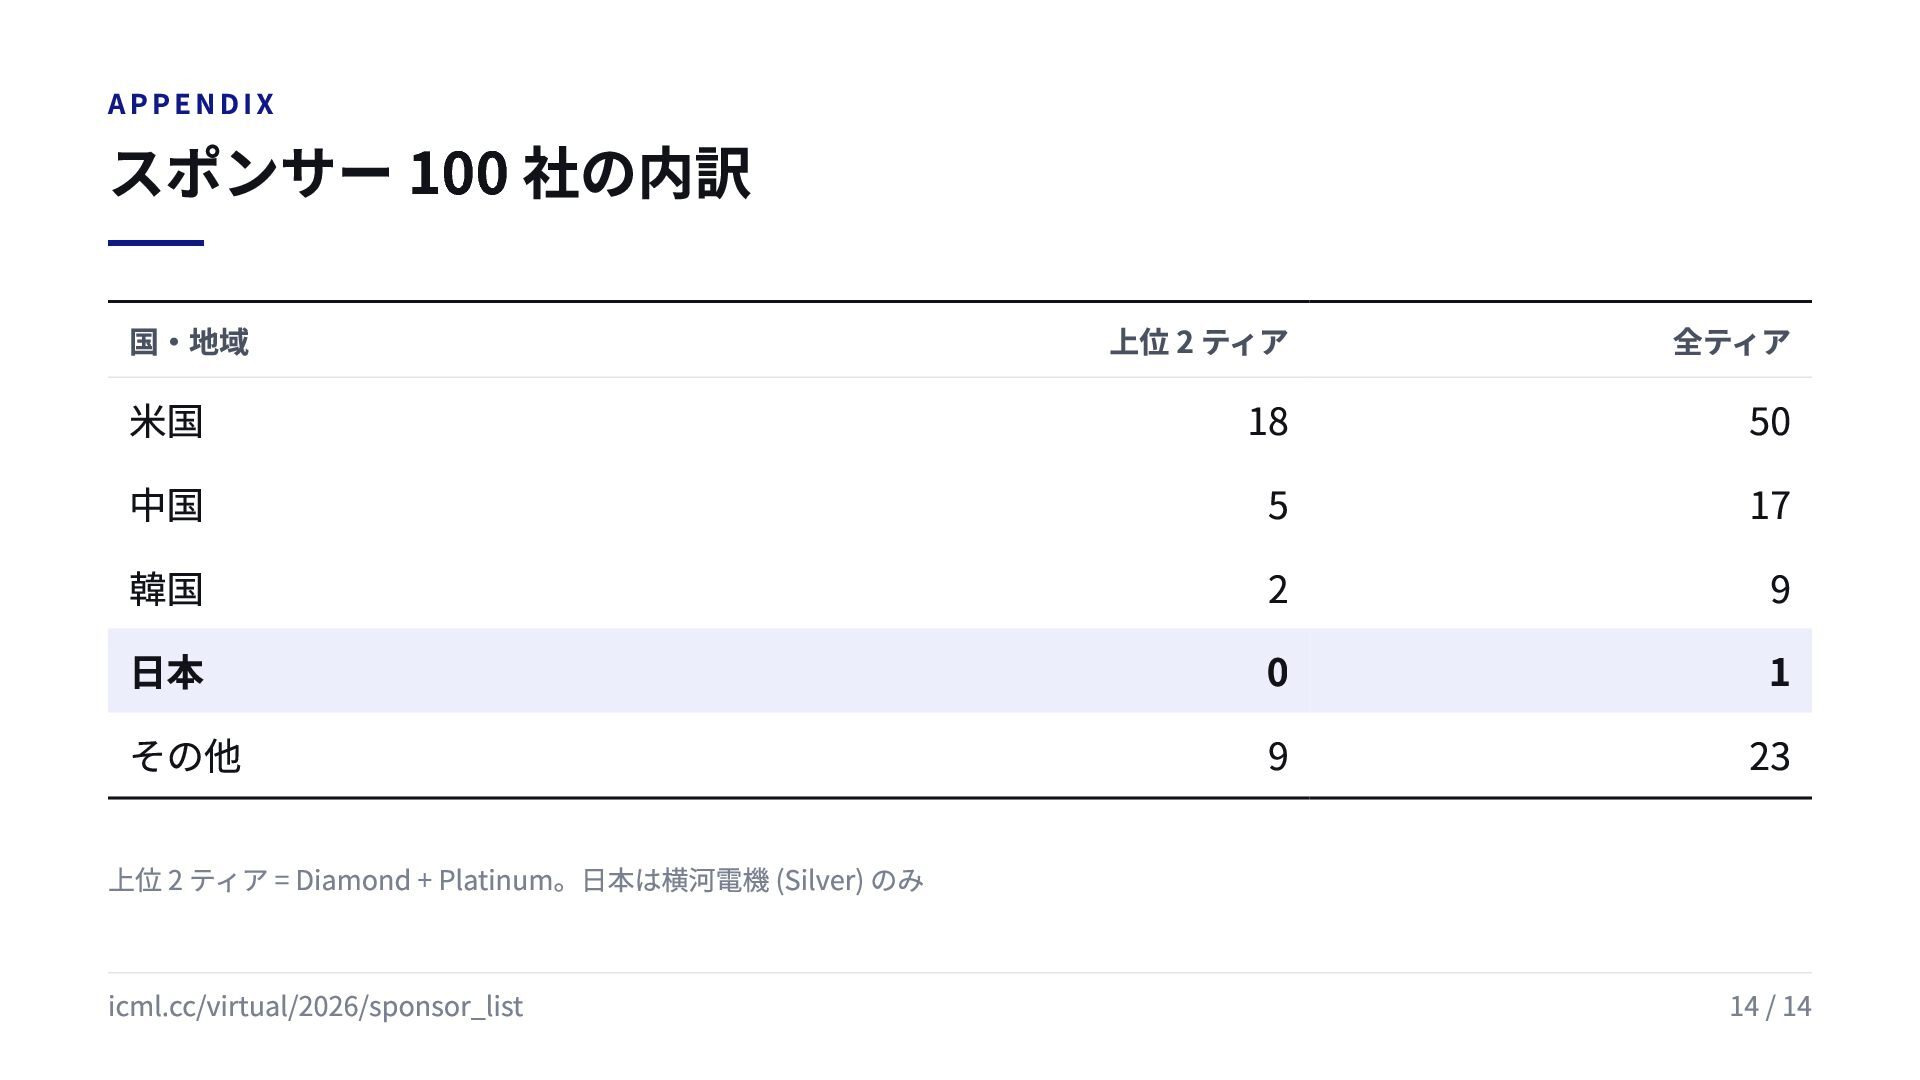Click the 米国 top-tier value 18
Viewport: 1920px width, 1080px height.
coord(1268,421)
